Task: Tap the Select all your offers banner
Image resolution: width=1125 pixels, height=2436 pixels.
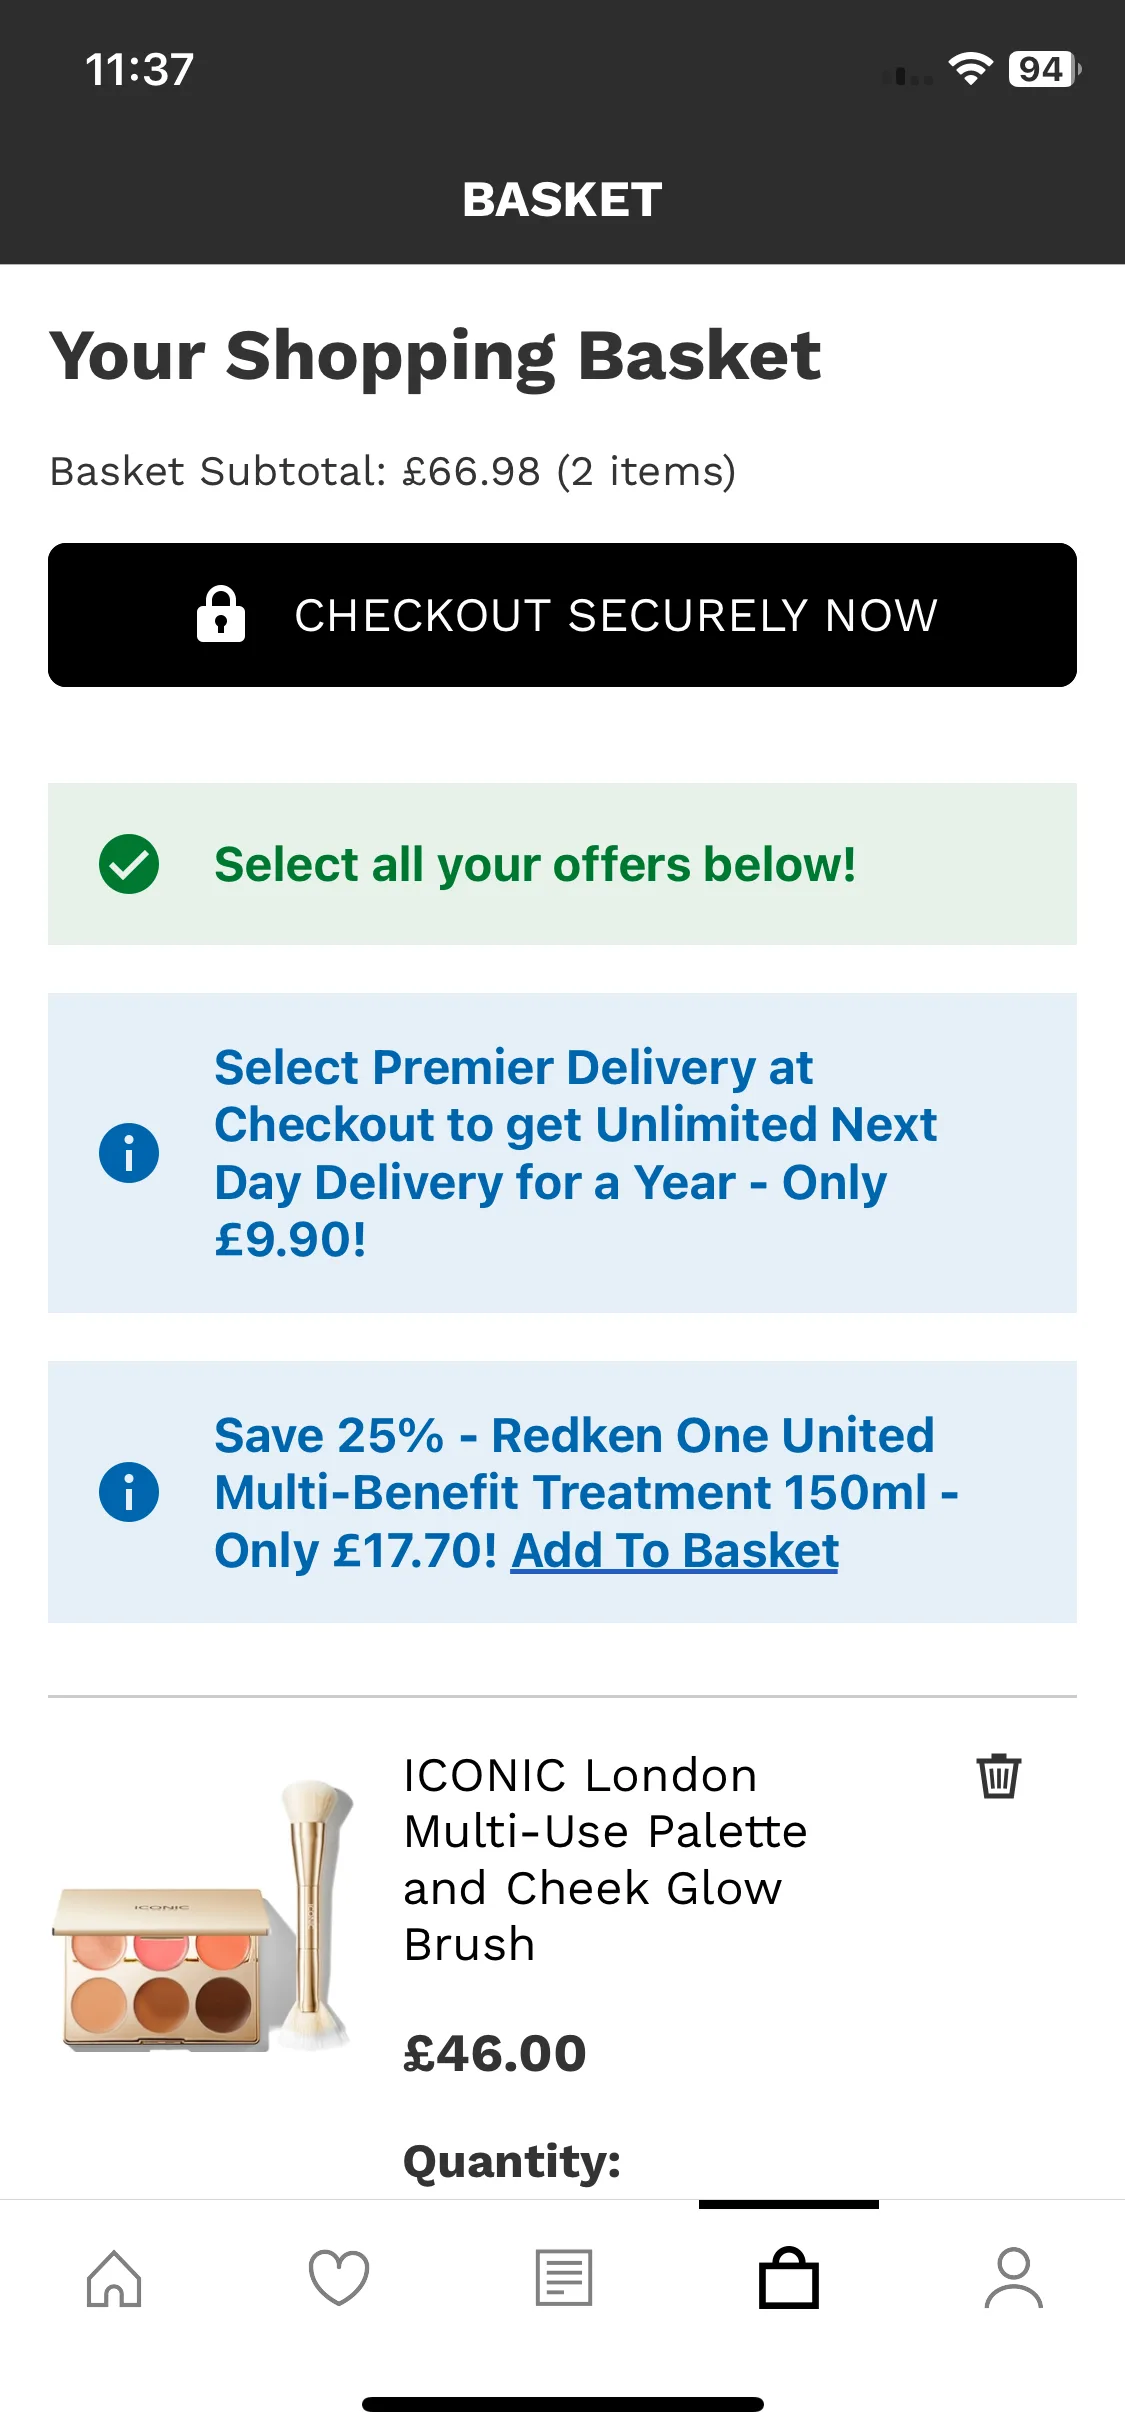Action: [535, 864]
